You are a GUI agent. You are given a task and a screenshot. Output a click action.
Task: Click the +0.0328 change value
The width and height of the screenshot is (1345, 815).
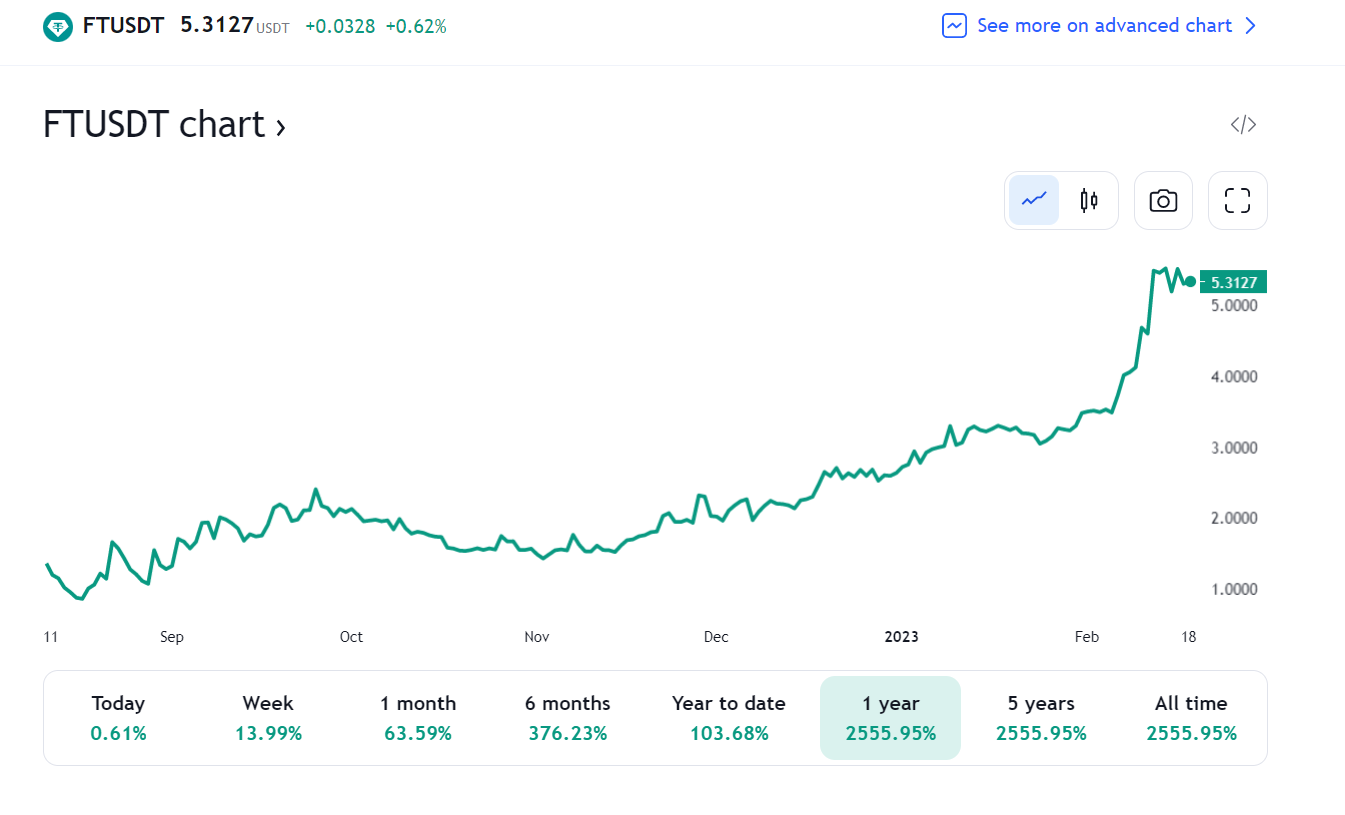click(x=340, y=27)
